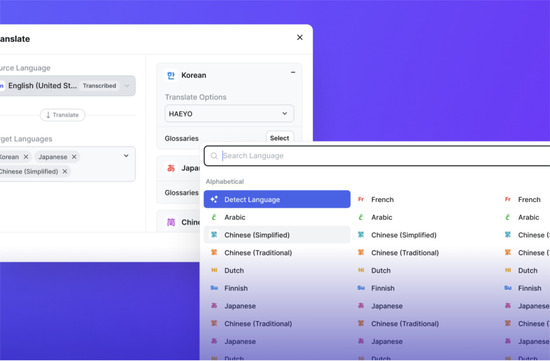Open the HAEYO translate options dropdown
This screenshot has height=361, width=550.
coord(229,114)
